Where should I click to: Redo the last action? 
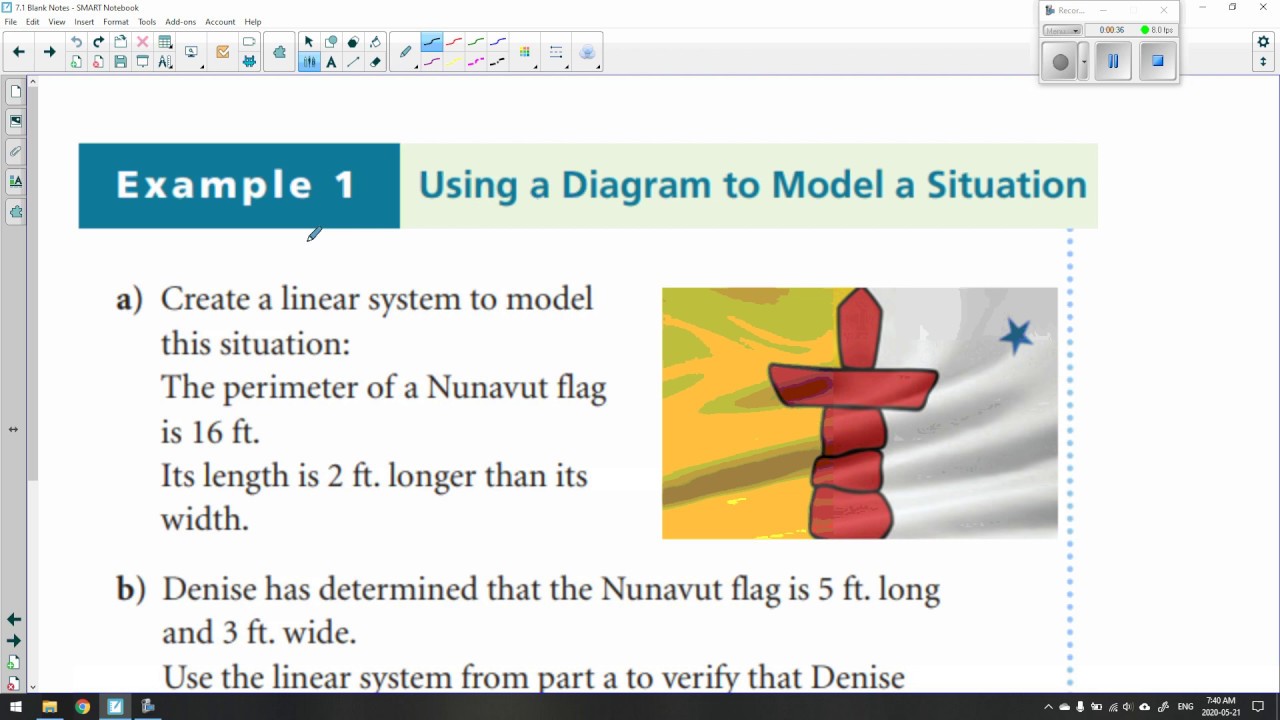[98, 42]
